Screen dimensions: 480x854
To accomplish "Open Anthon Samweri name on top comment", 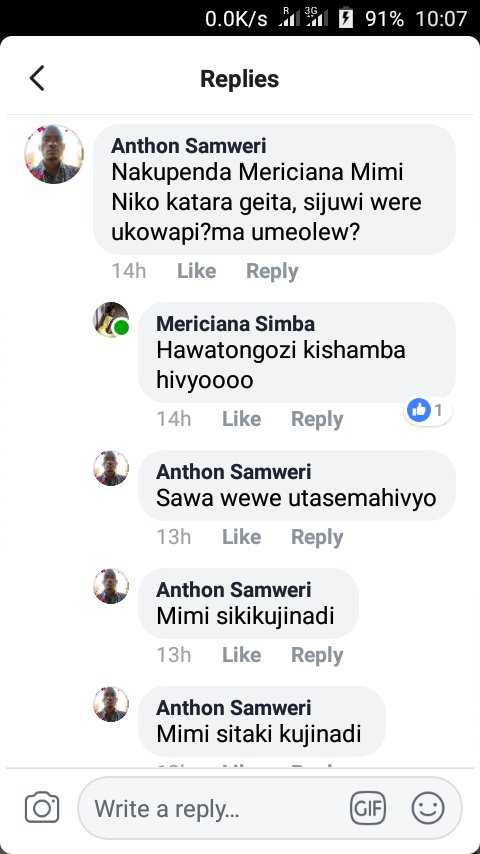I will click(x=189, y=146).
